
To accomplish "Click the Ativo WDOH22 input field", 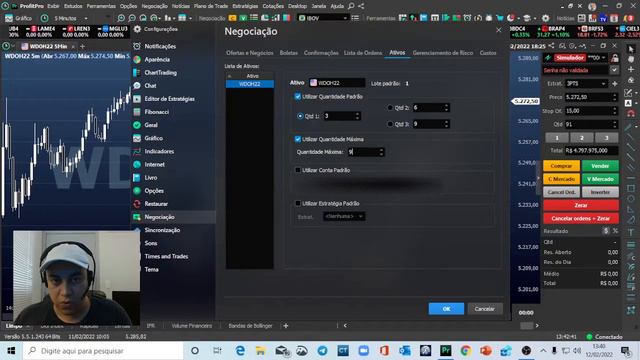I will (x=337, y=83).
